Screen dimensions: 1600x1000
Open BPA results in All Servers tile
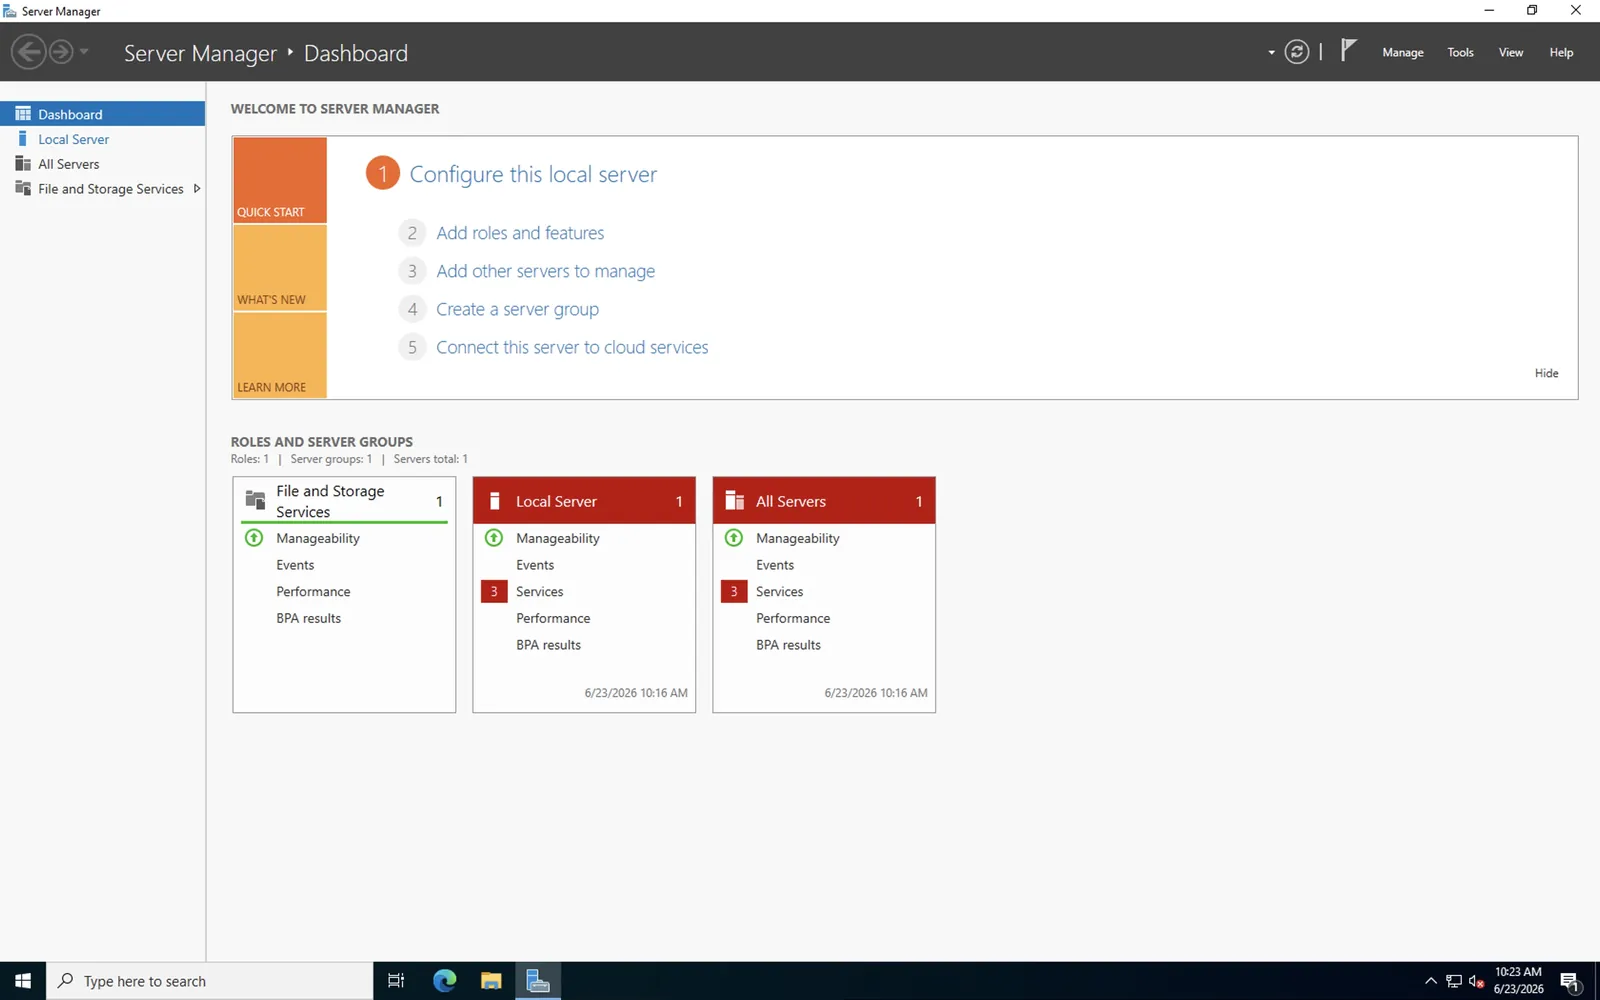(x=788, y=645)
